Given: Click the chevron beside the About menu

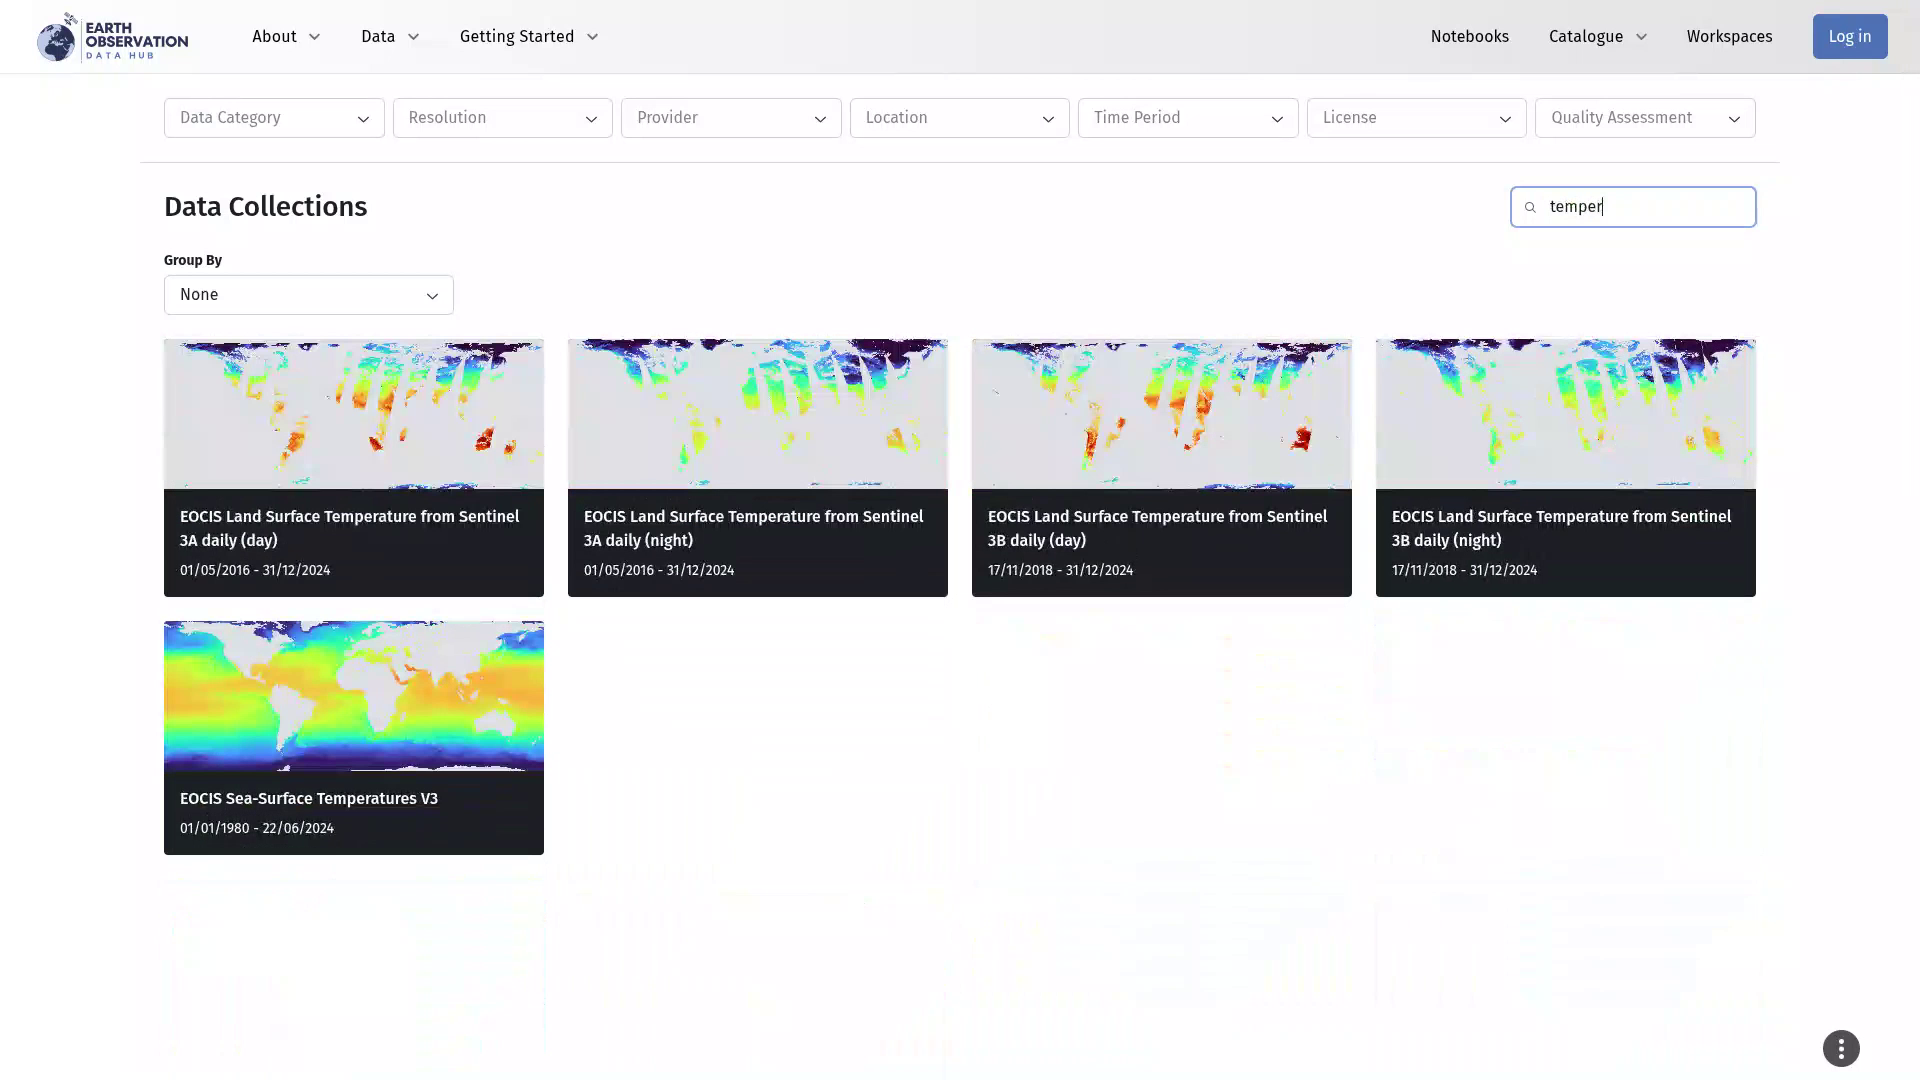Looking at the screenshot, I should click(314, 37).
